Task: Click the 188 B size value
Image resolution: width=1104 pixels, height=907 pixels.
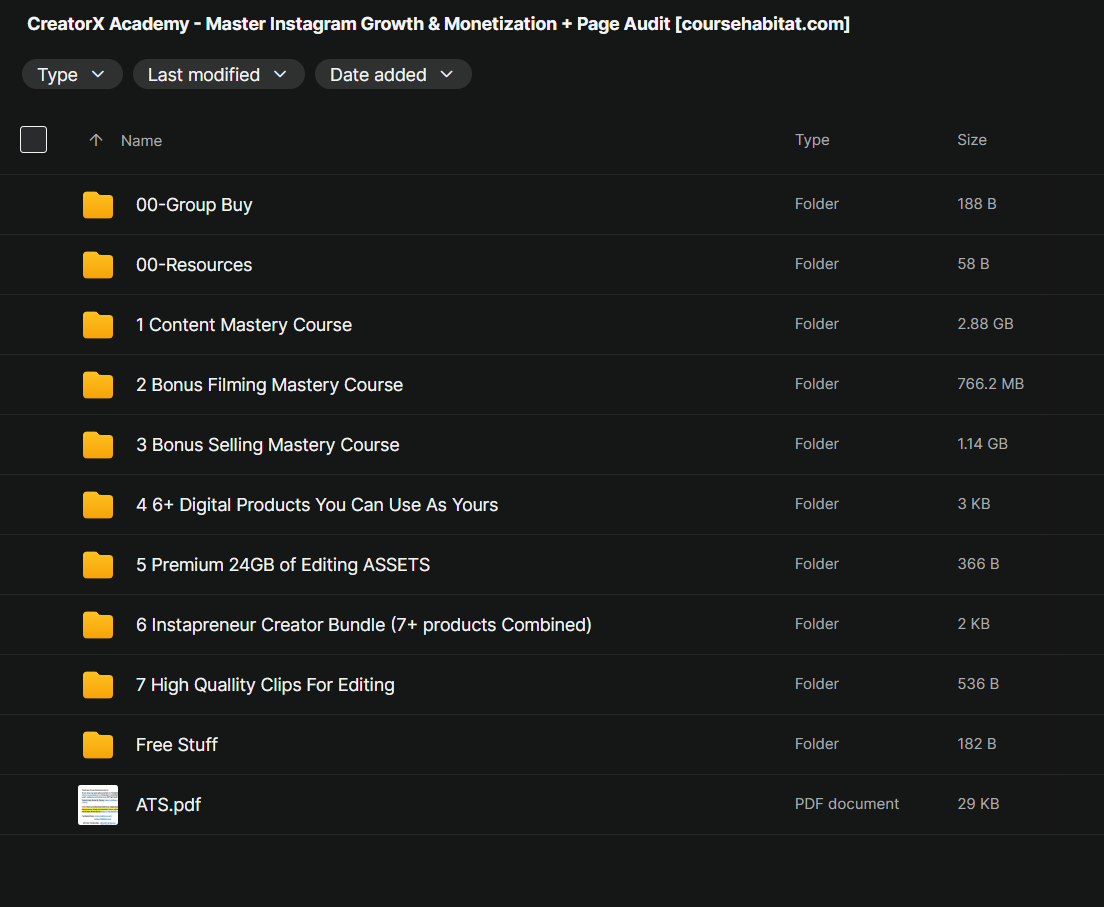Action: click(977, 204)
